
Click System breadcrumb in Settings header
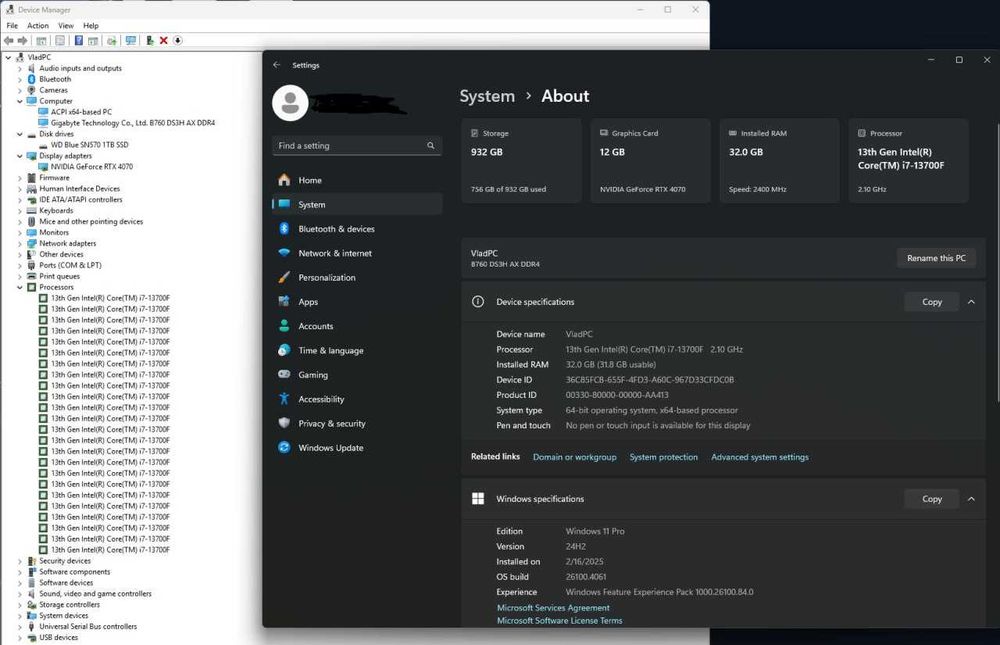[x=487, y=96]
